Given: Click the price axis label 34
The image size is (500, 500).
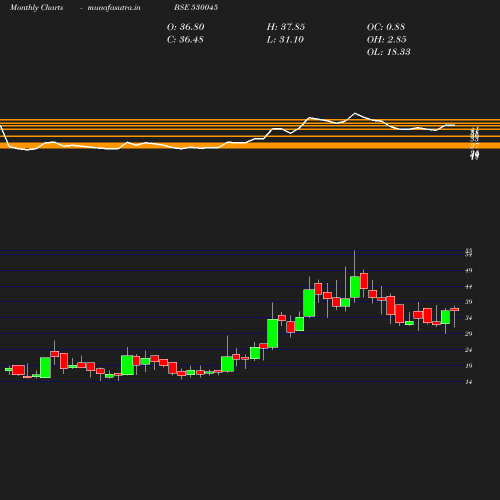Looking at the screenshot, I should (469, 318).
